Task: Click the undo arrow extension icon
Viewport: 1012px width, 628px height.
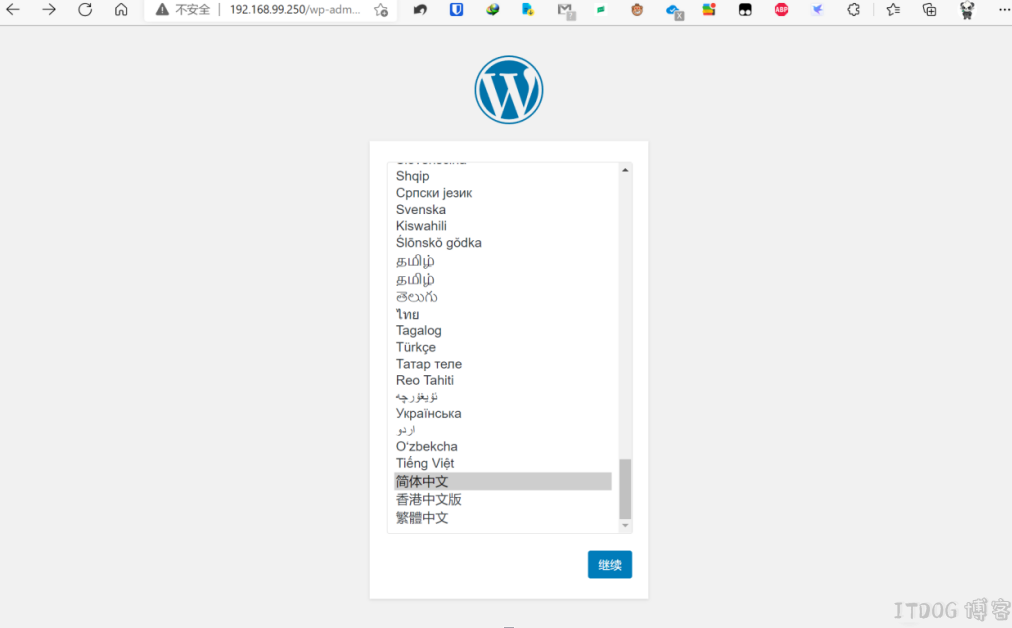Action: click(x=420, y=10)
